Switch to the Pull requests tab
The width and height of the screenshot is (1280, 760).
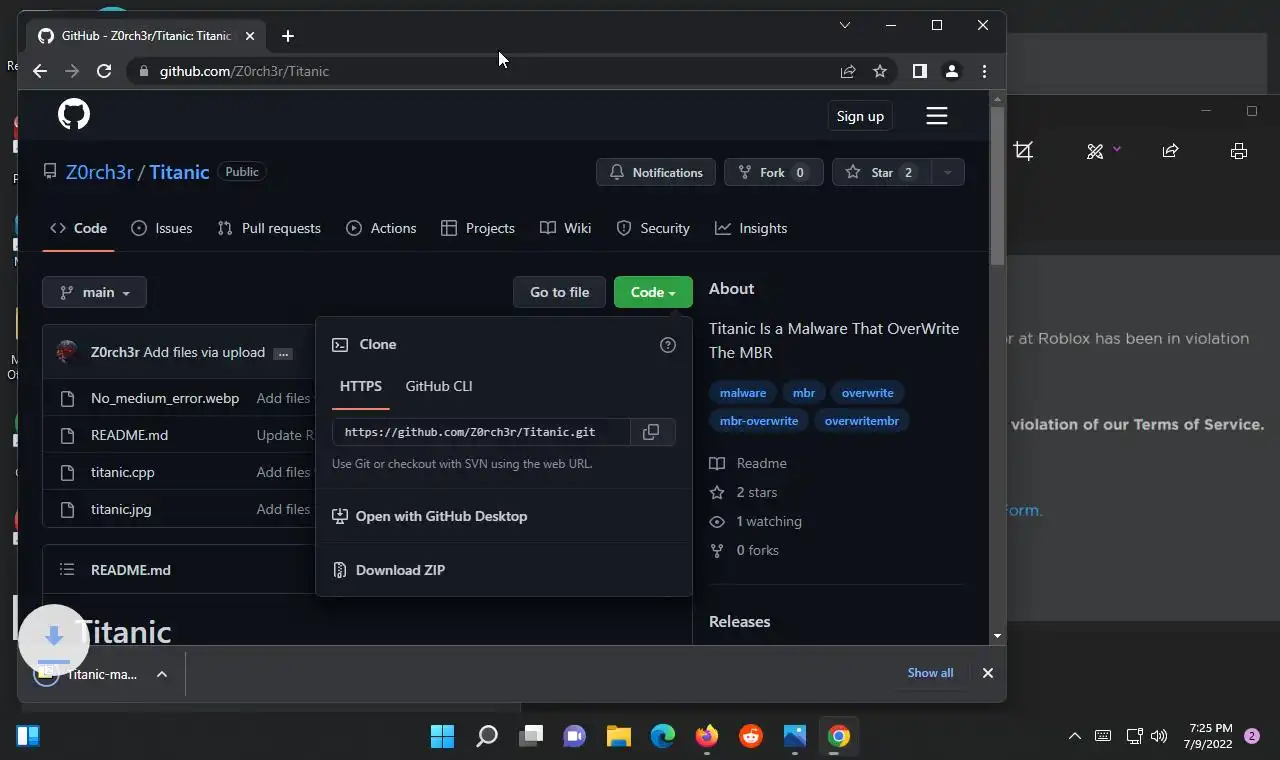(269, 228)
